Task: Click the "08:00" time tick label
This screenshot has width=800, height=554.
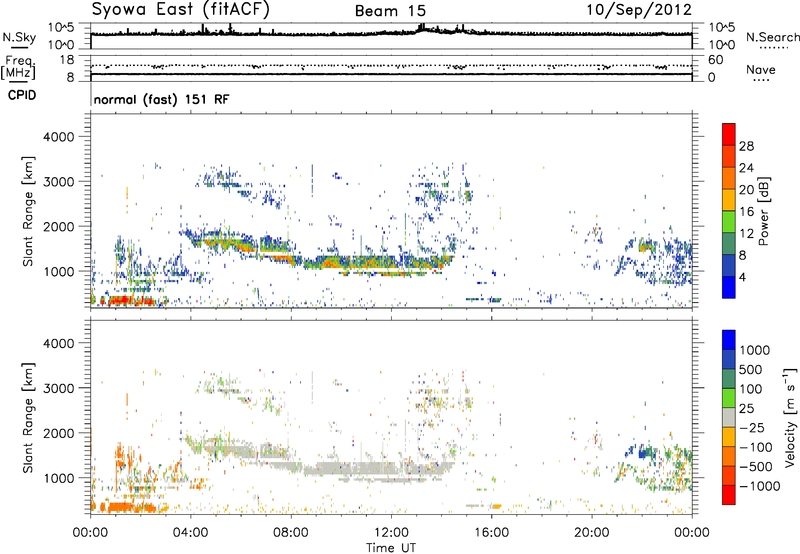Action: click(x=291, y=533)
